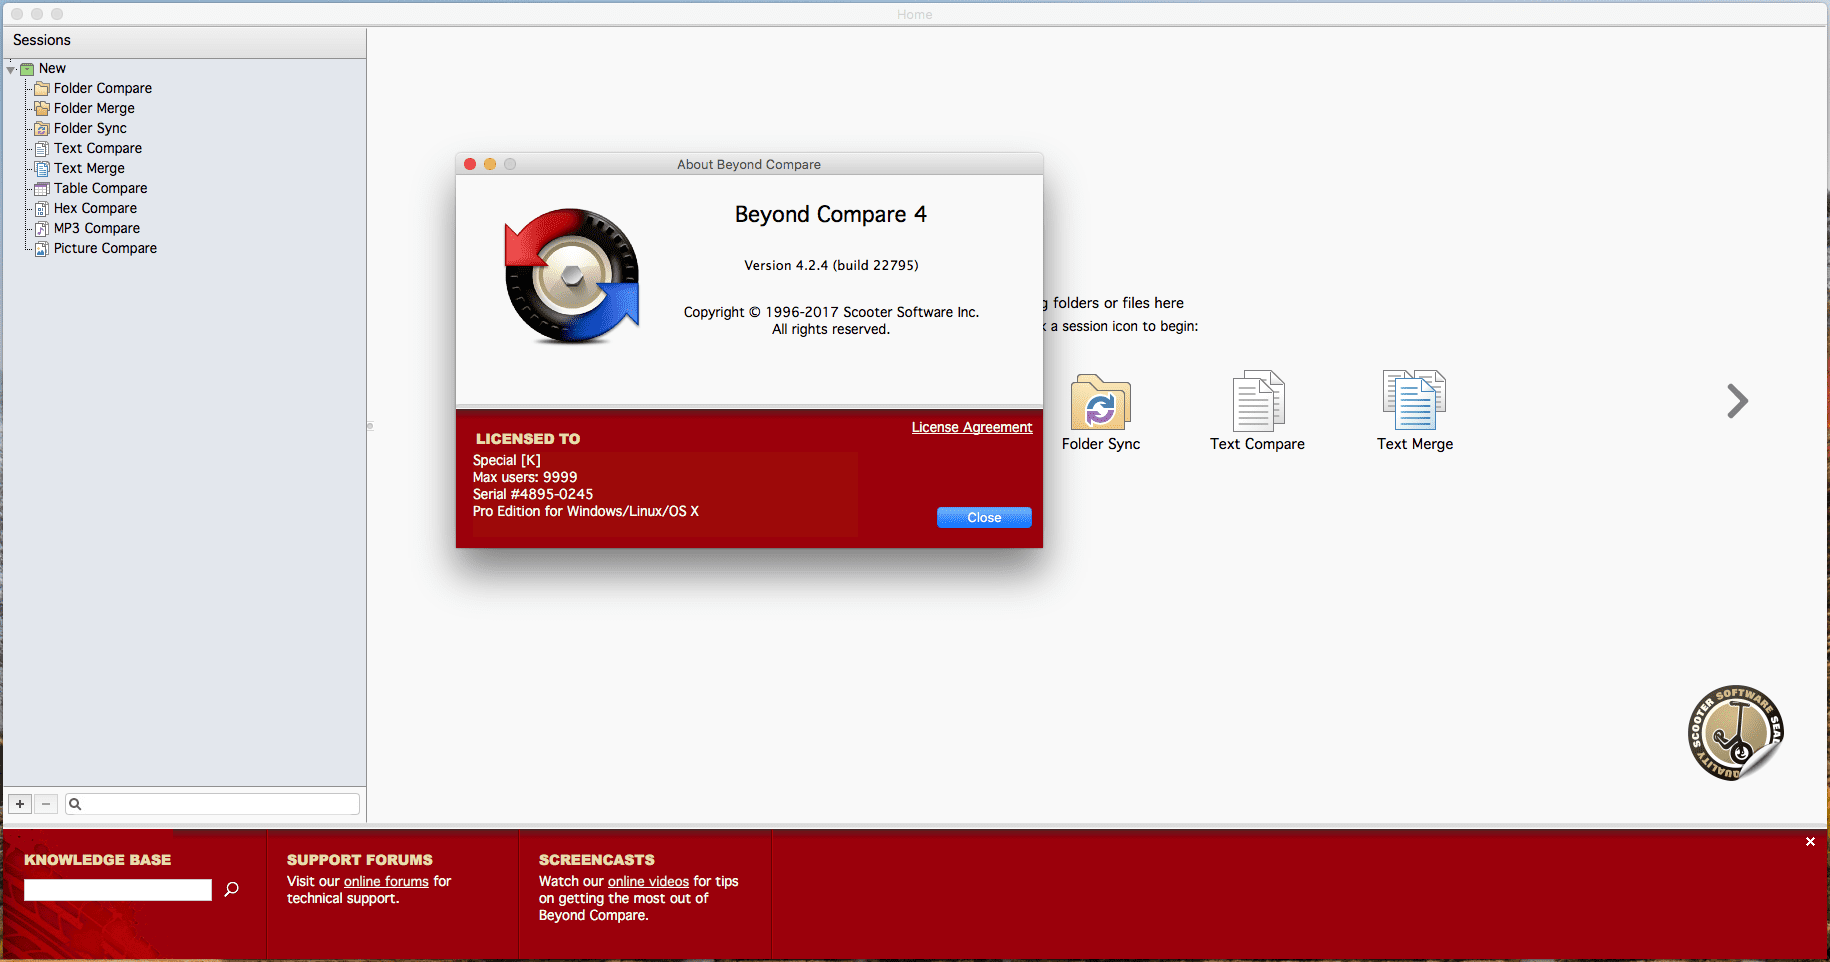Select Folder Sync in the Sessions list

point(90,129)
